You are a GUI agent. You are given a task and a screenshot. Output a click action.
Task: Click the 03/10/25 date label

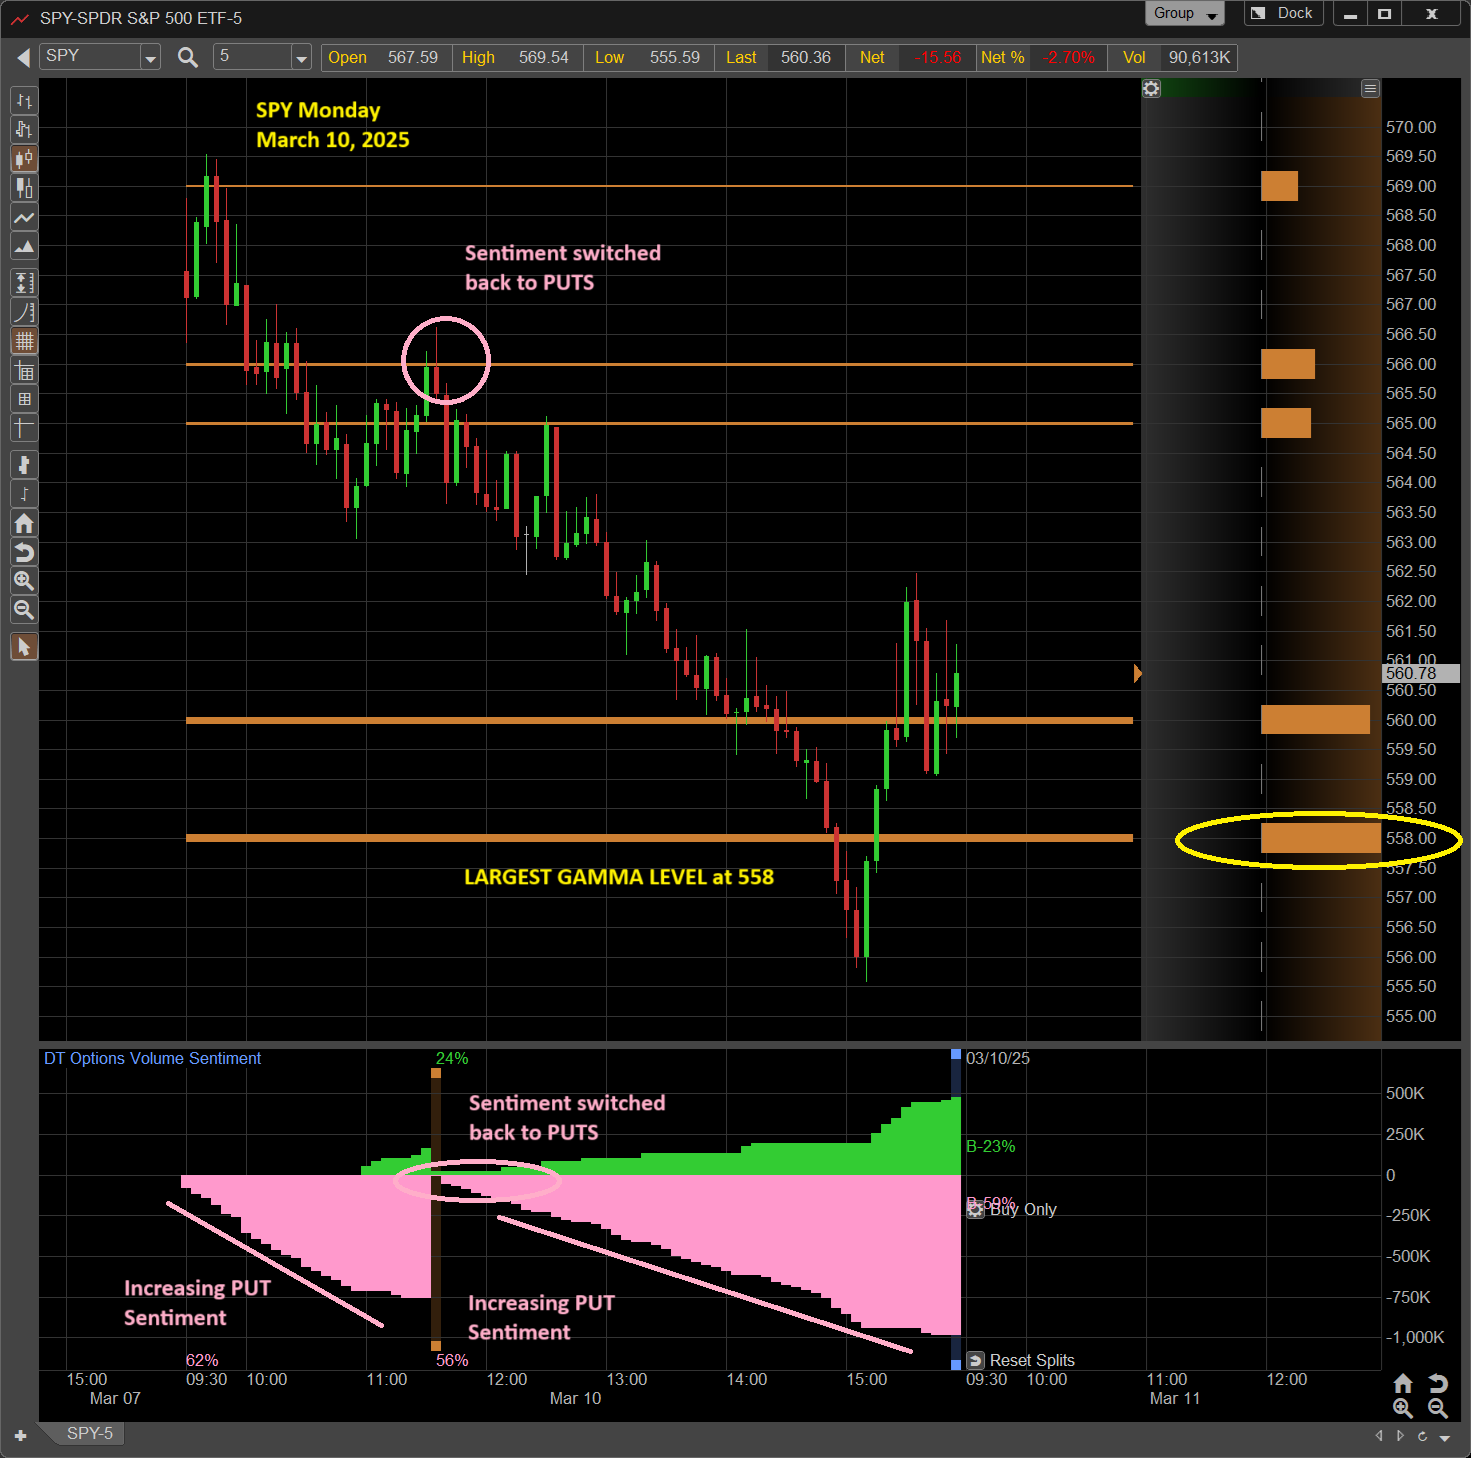click(998, 1058)
